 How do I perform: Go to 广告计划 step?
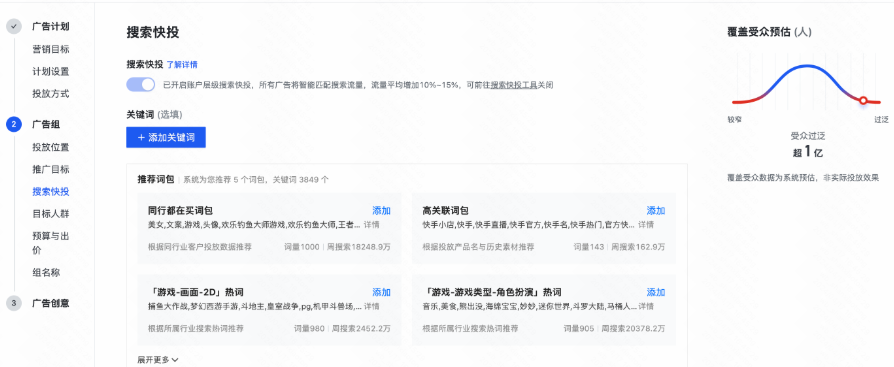(x=51, y=27)
